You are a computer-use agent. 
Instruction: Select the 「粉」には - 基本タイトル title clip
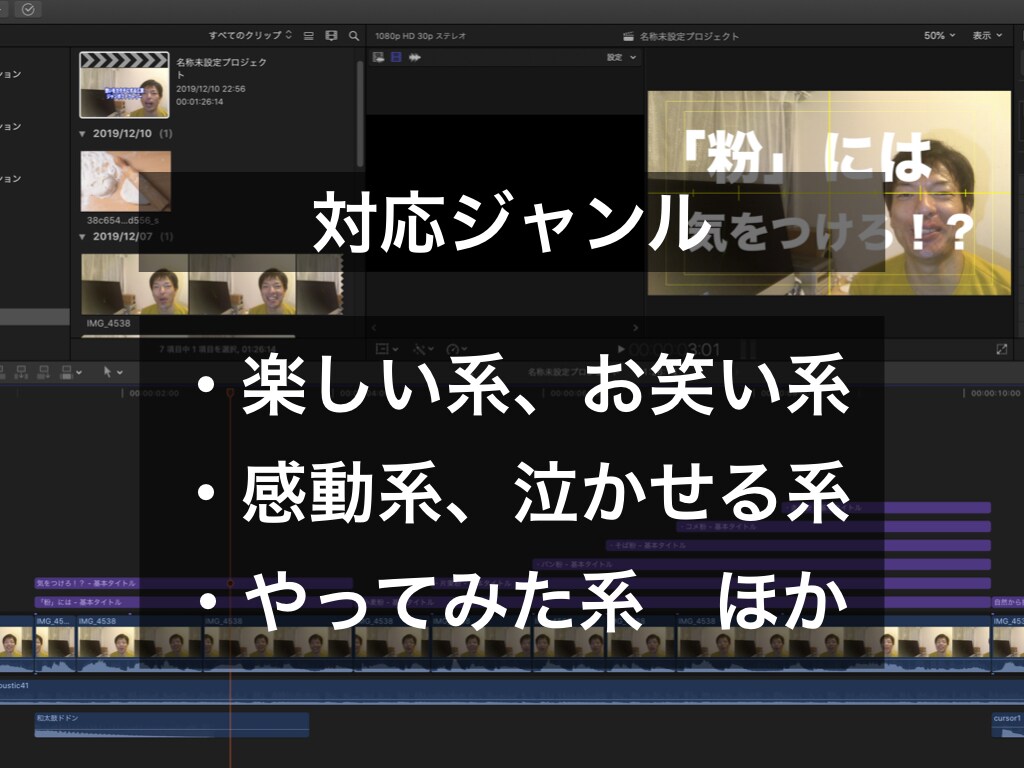pos(194,602)
